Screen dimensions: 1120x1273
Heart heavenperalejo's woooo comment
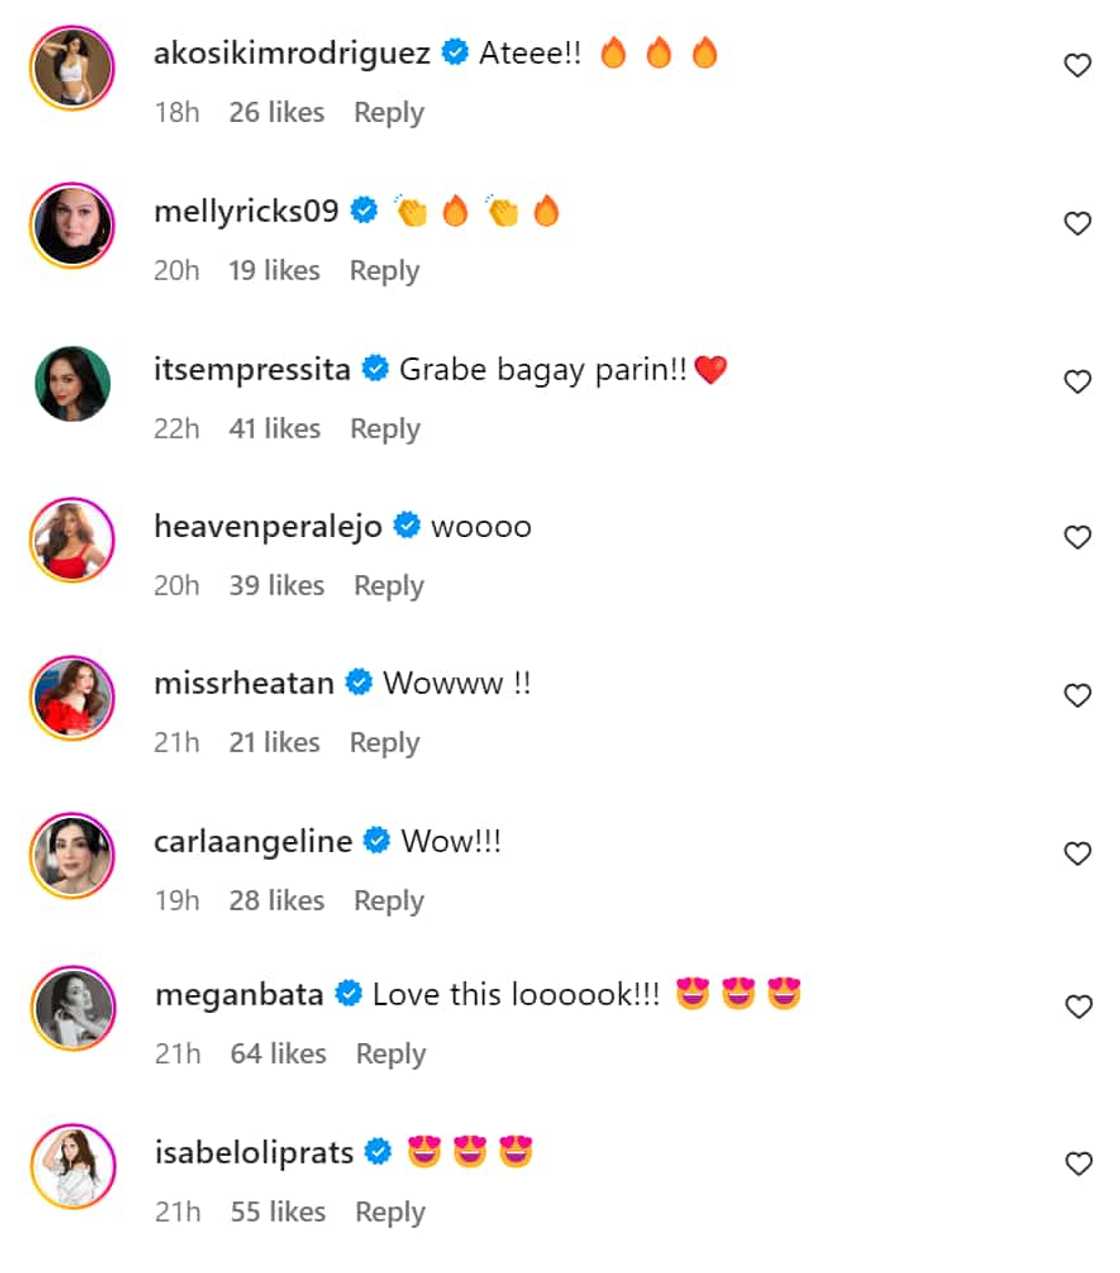(x=1077, y=538)
